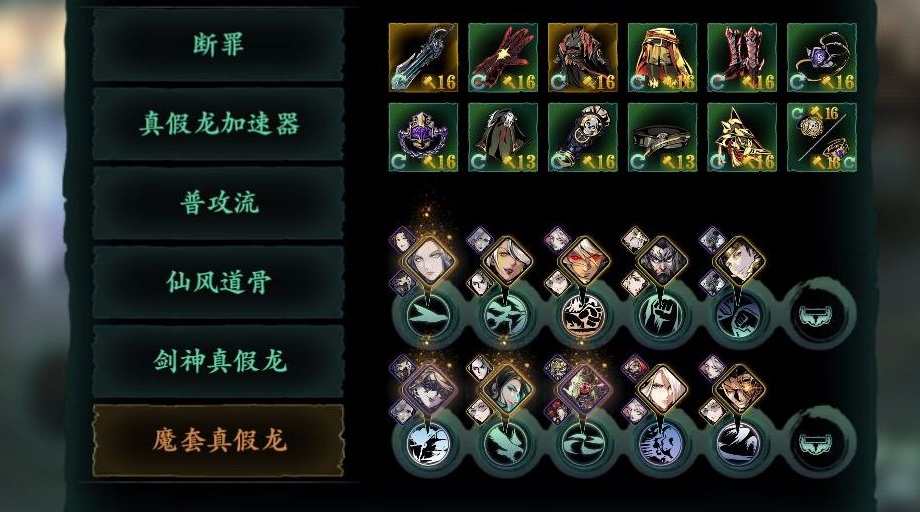
Task: Select the fist skill in first row
Action: (661, 317)
